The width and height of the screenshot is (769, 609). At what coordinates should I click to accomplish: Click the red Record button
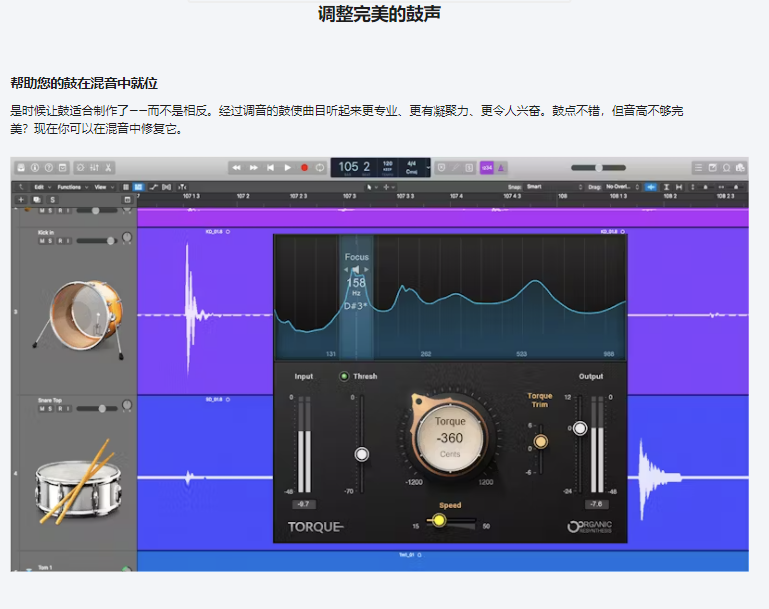coord(304,168)
